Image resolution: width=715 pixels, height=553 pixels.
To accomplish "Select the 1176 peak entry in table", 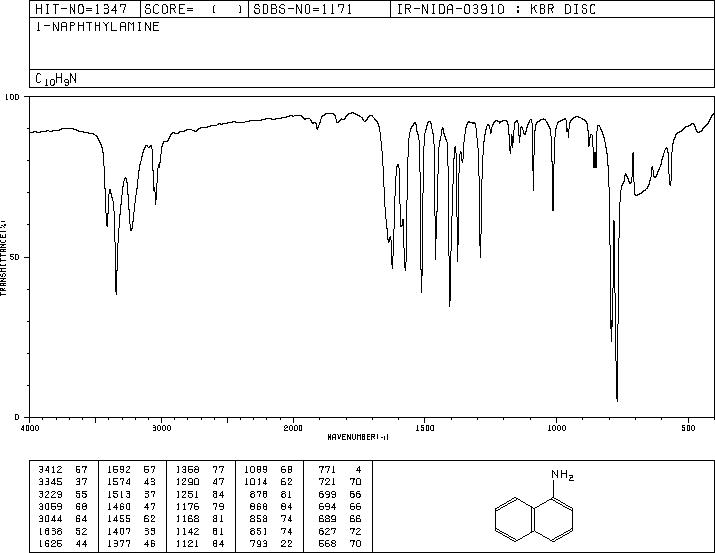I will point(200,506).
